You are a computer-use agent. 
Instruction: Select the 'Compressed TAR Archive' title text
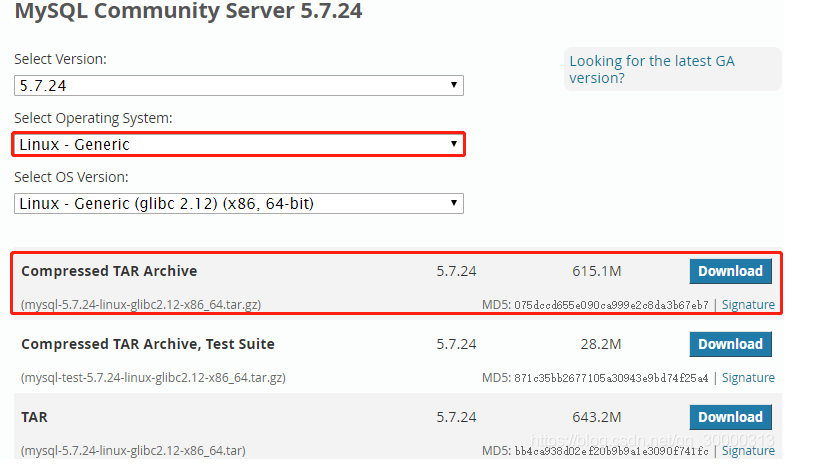click(109, 271)
